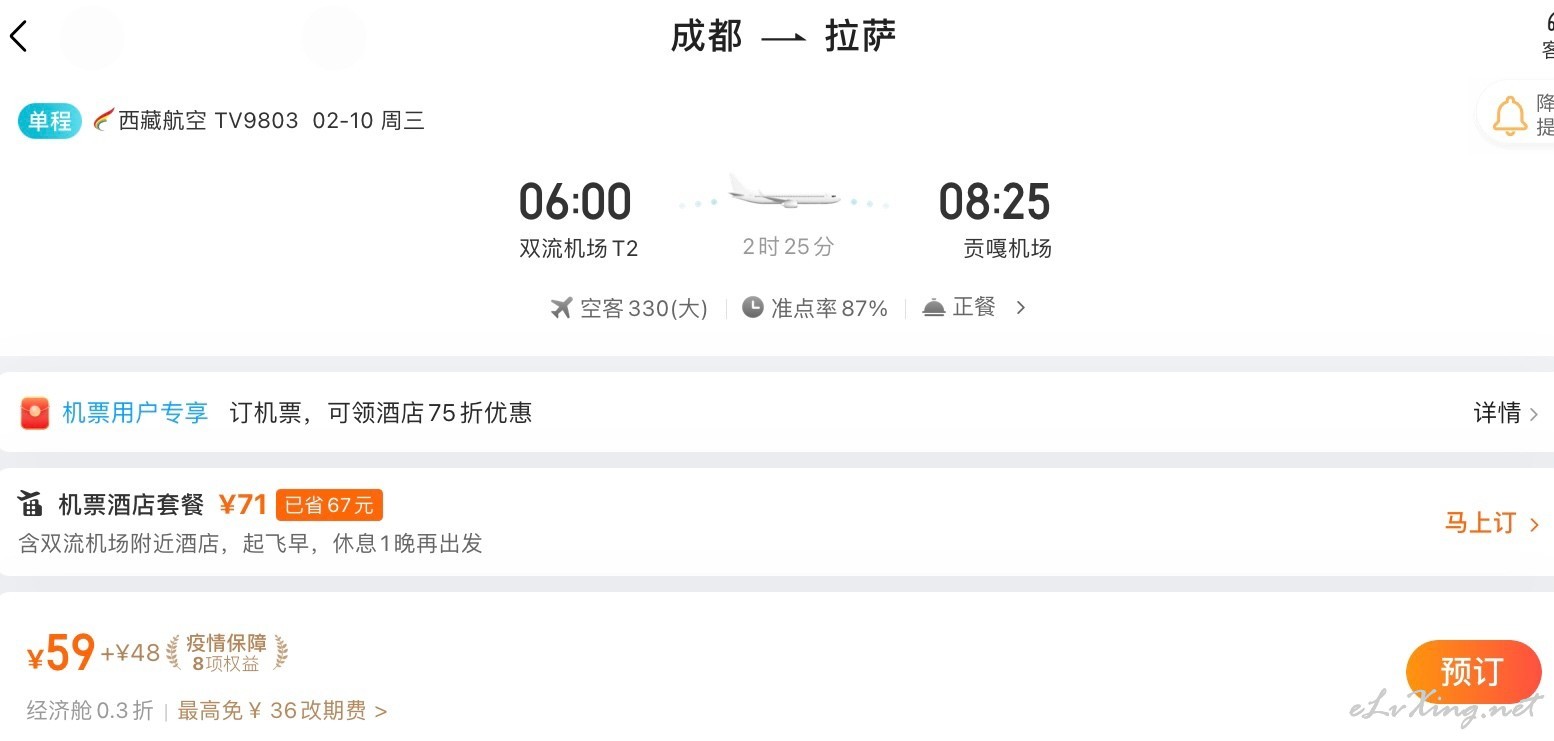The height and width of the screenshot is (741, 1554).
Task: Tap the back arrow icon
Action: click(x=19, y=37)
